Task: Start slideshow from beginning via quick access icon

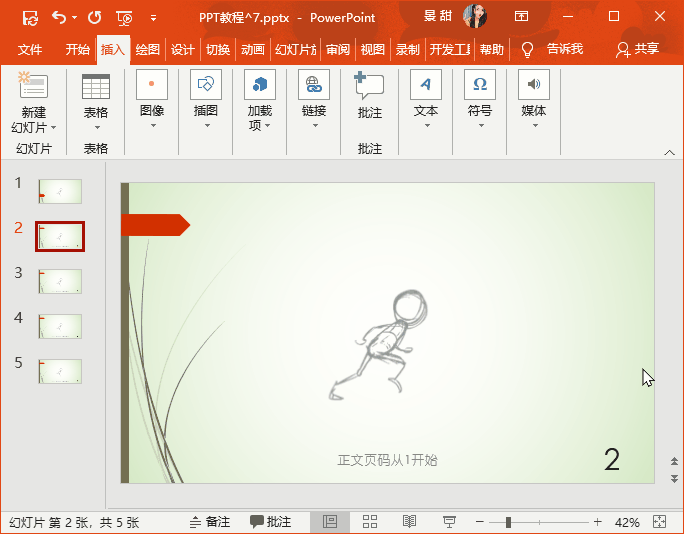Action: tap(124, 18)
